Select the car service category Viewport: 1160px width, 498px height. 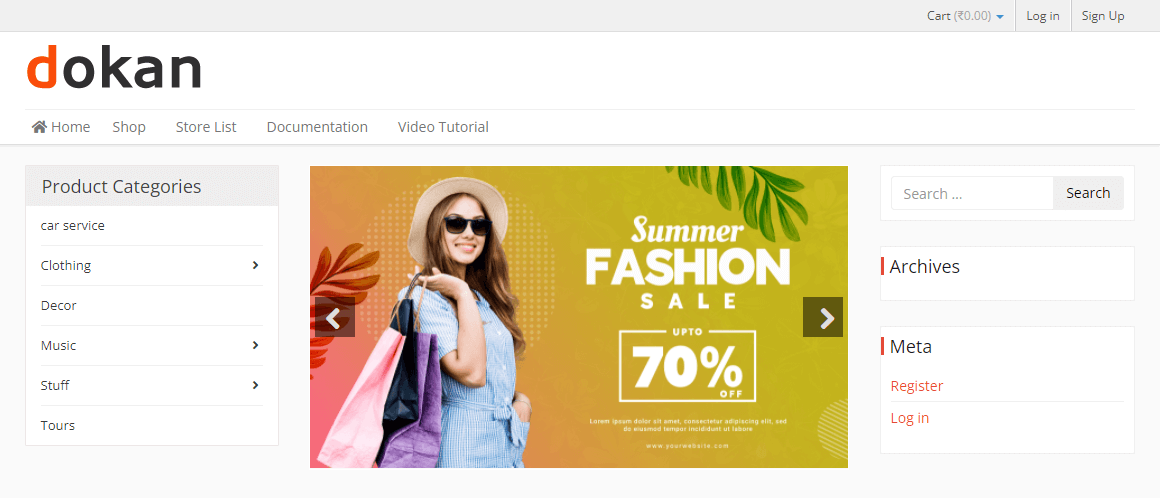72,225
